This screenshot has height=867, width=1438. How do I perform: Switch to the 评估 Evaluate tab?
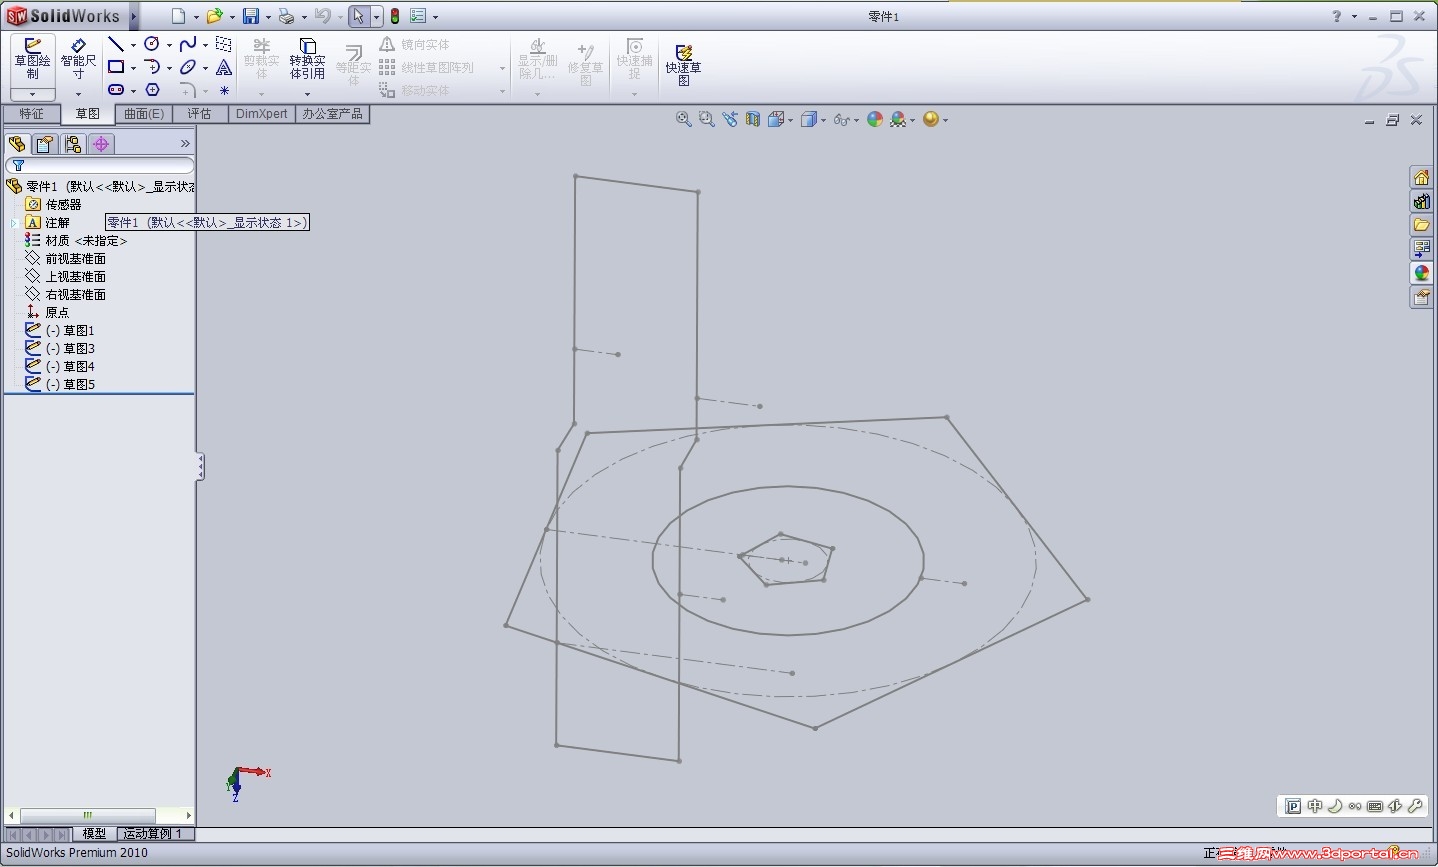pos(199,114)
